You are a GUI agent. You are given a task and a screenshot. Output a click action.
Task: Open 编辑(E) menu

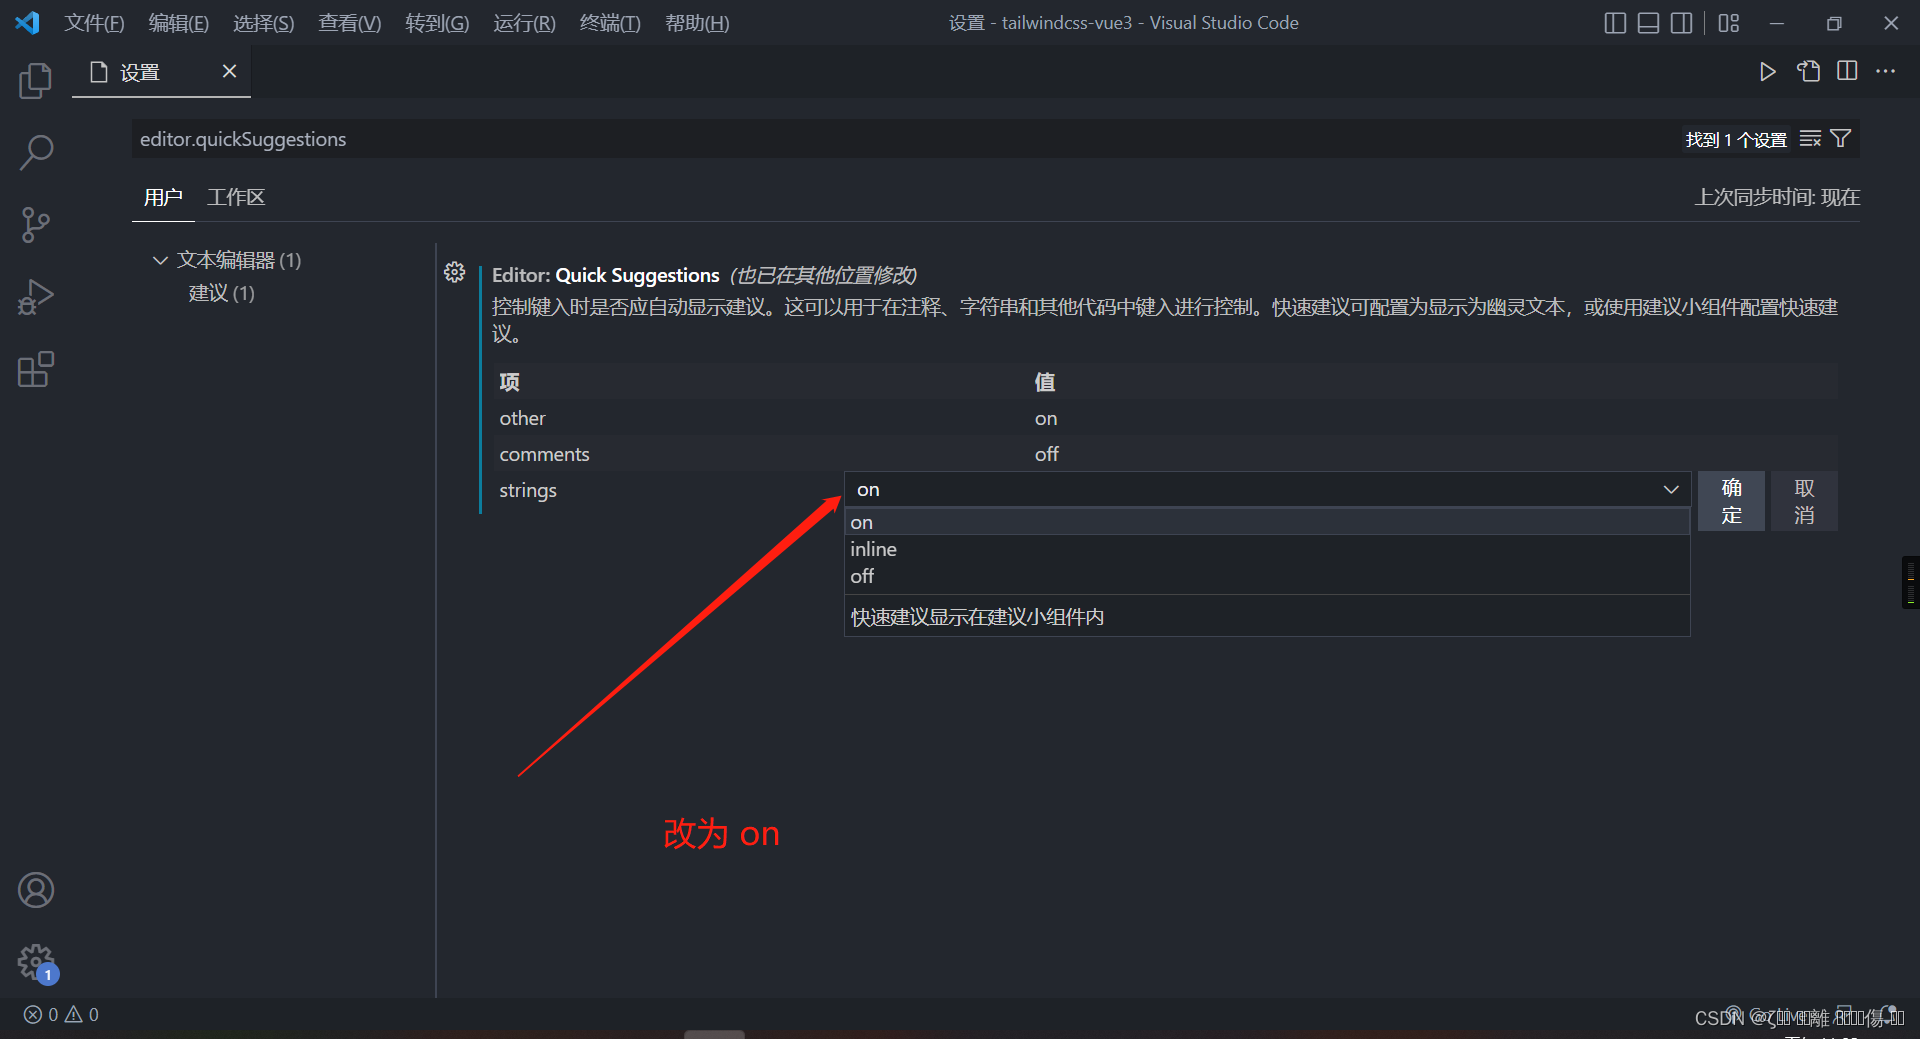coord(178,23)
